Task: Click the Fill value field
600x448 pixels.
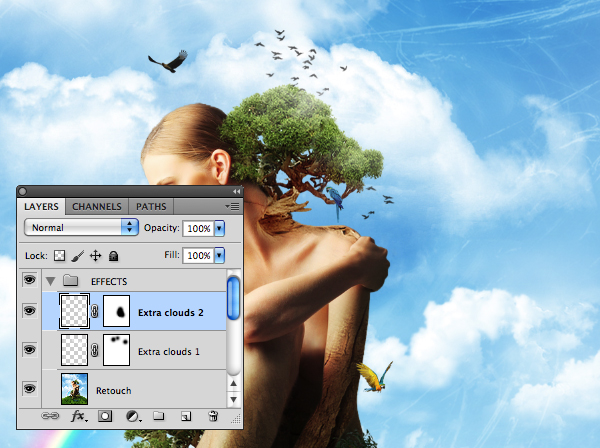Action: [198, 255]
